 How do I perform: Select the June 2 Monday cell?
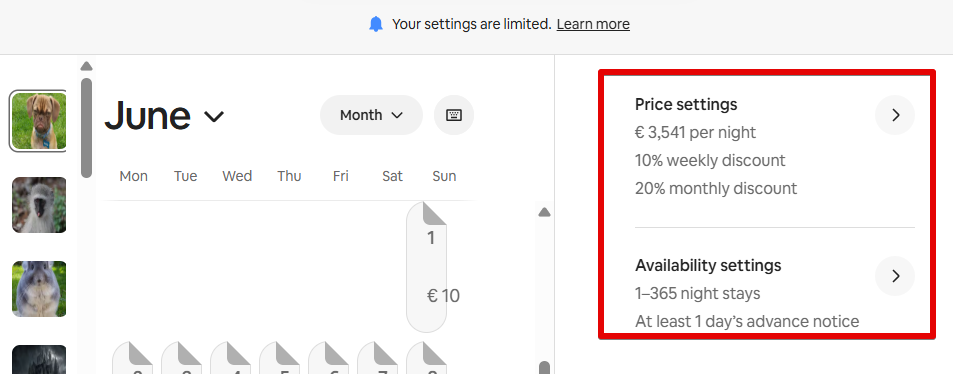(x=132, y=358)
